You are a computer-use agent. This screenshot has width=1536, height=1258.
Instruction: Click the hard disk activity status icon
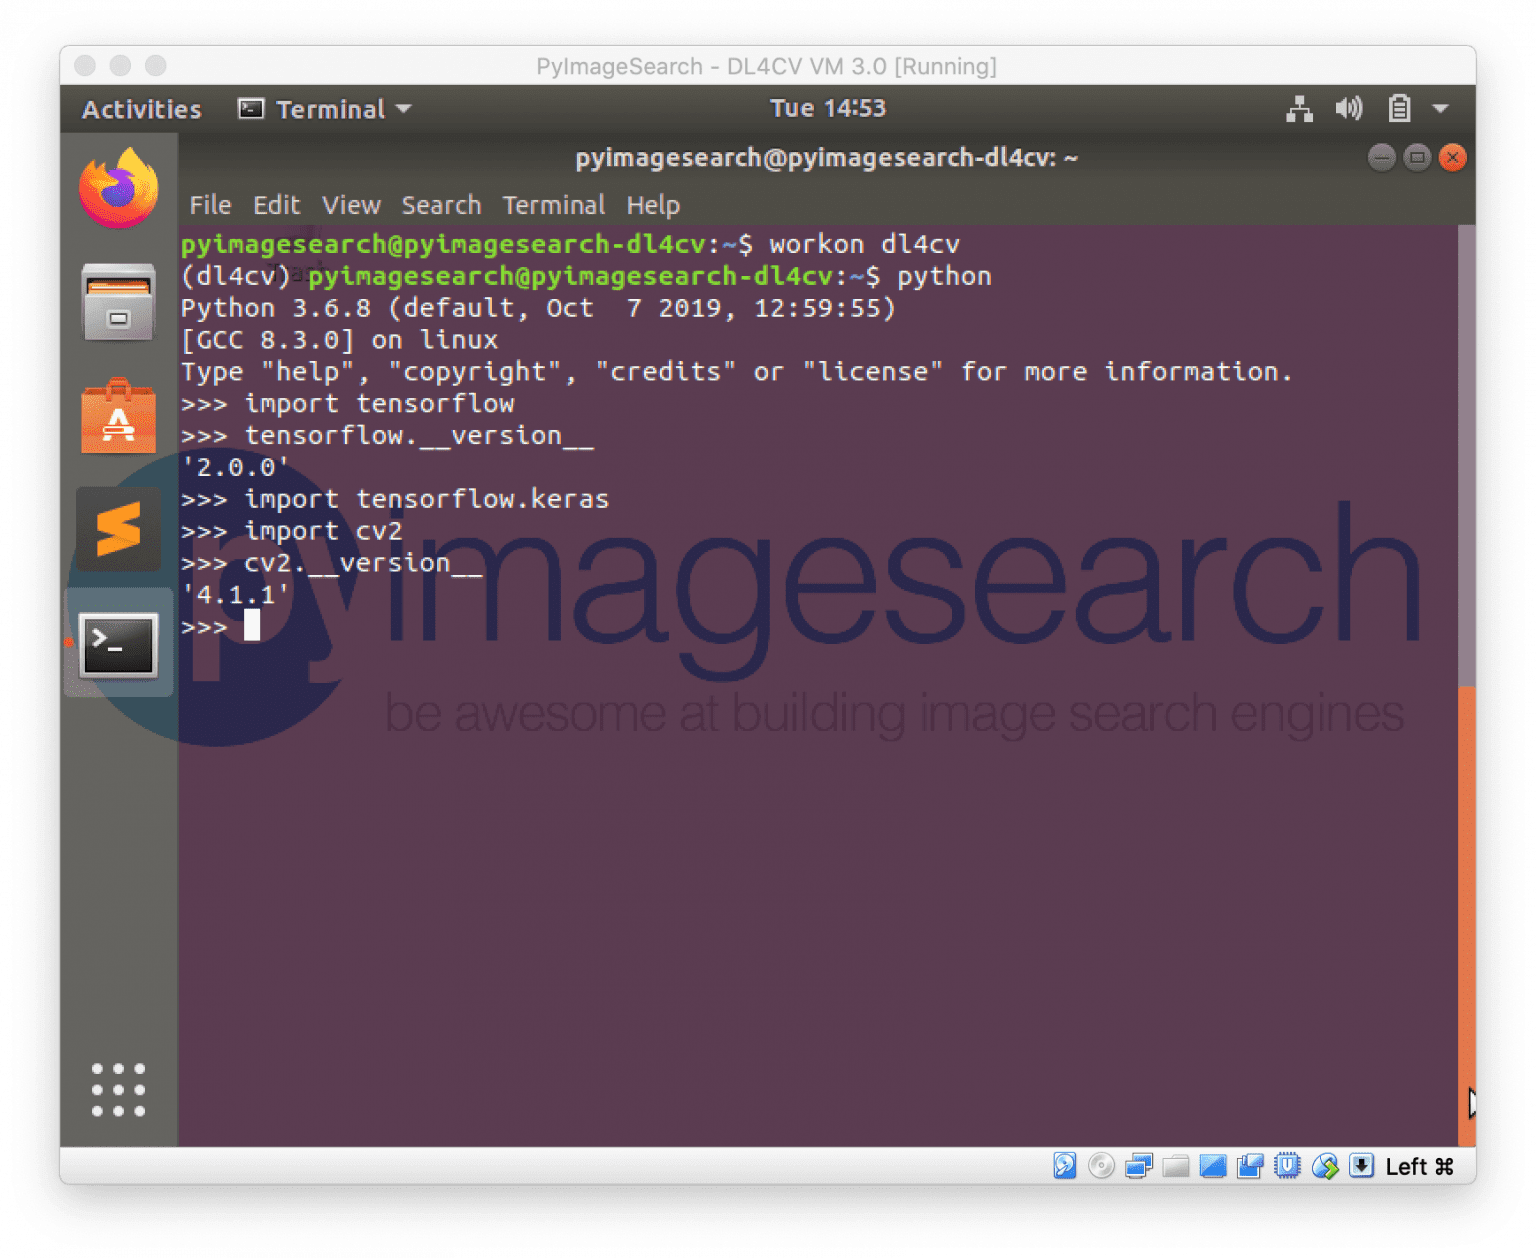click(x=1064, y=1165)
